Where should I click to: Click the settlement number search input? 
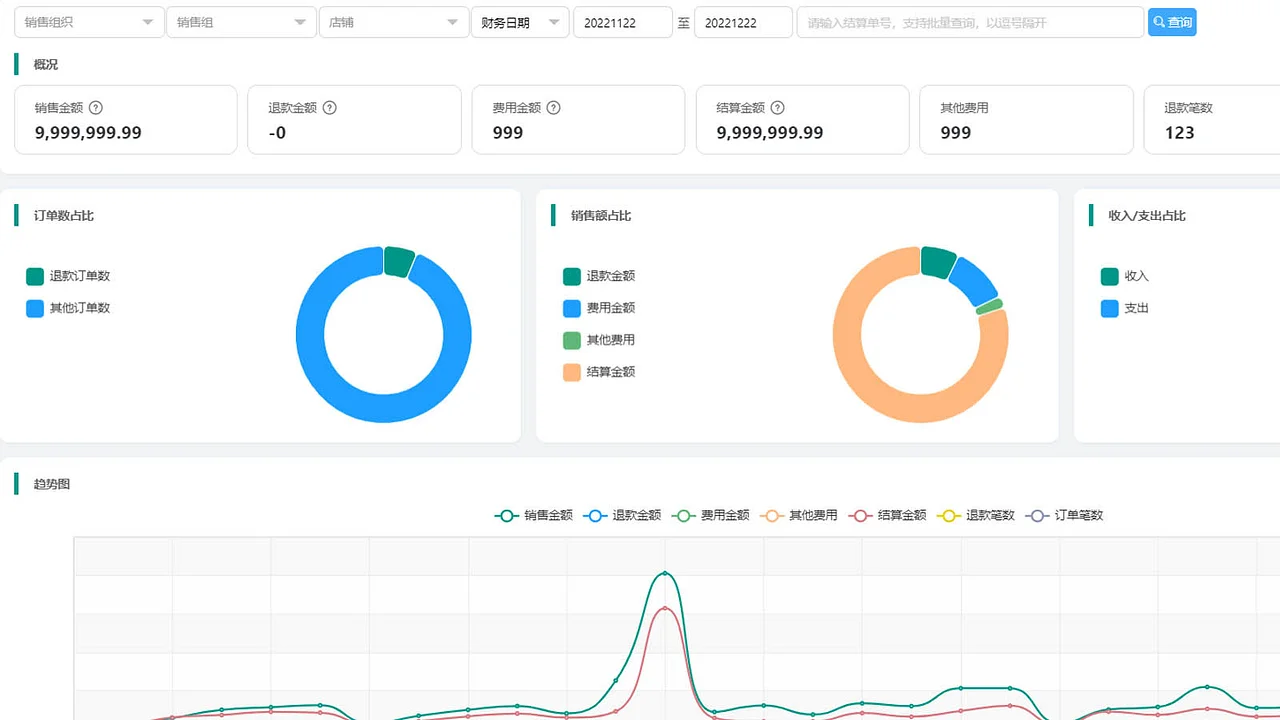tap(969, 22)
